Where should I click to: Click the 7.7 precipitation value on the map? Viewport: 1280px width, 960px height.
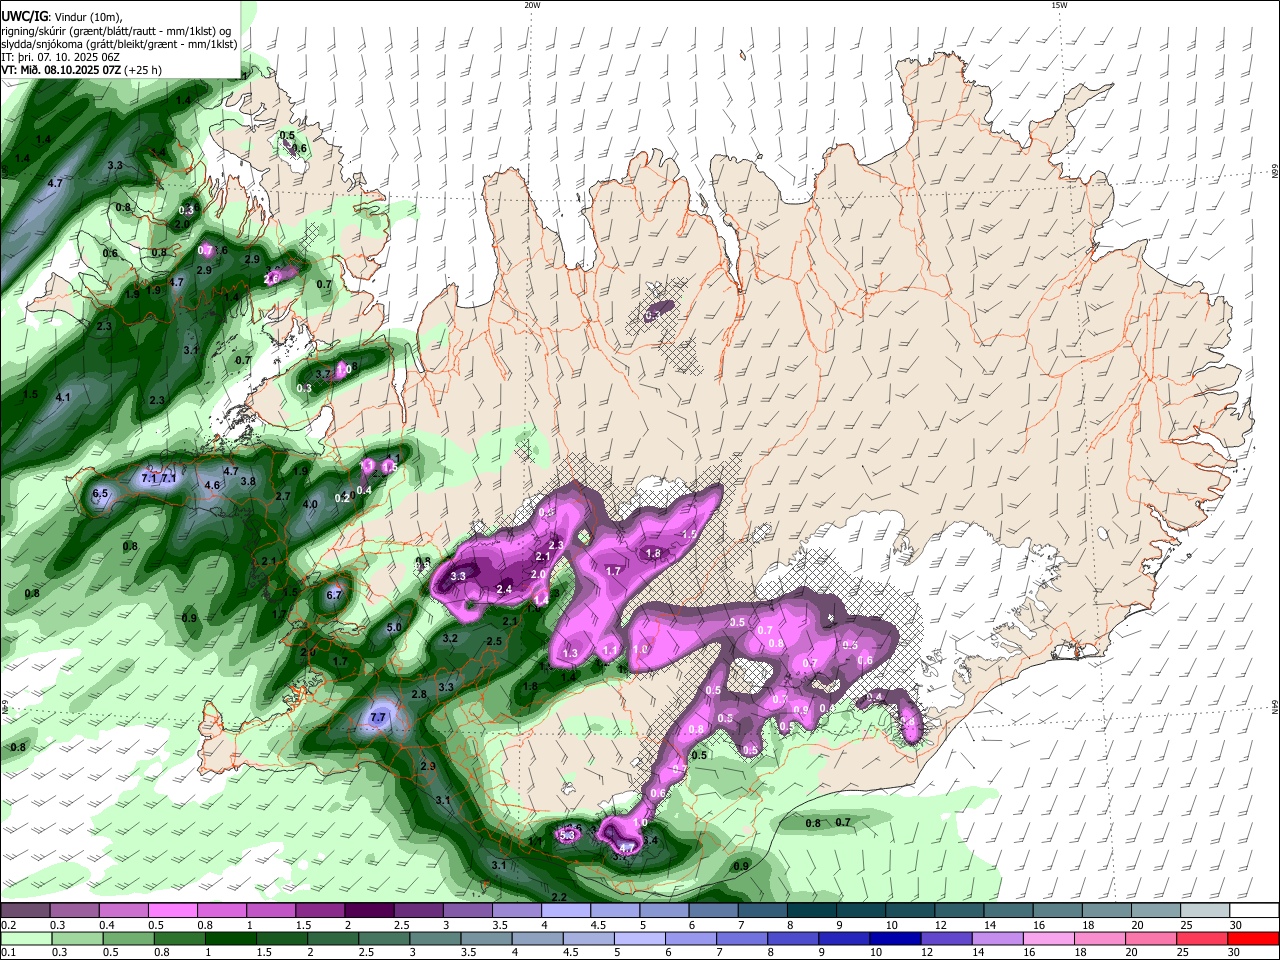coord(378,718)
